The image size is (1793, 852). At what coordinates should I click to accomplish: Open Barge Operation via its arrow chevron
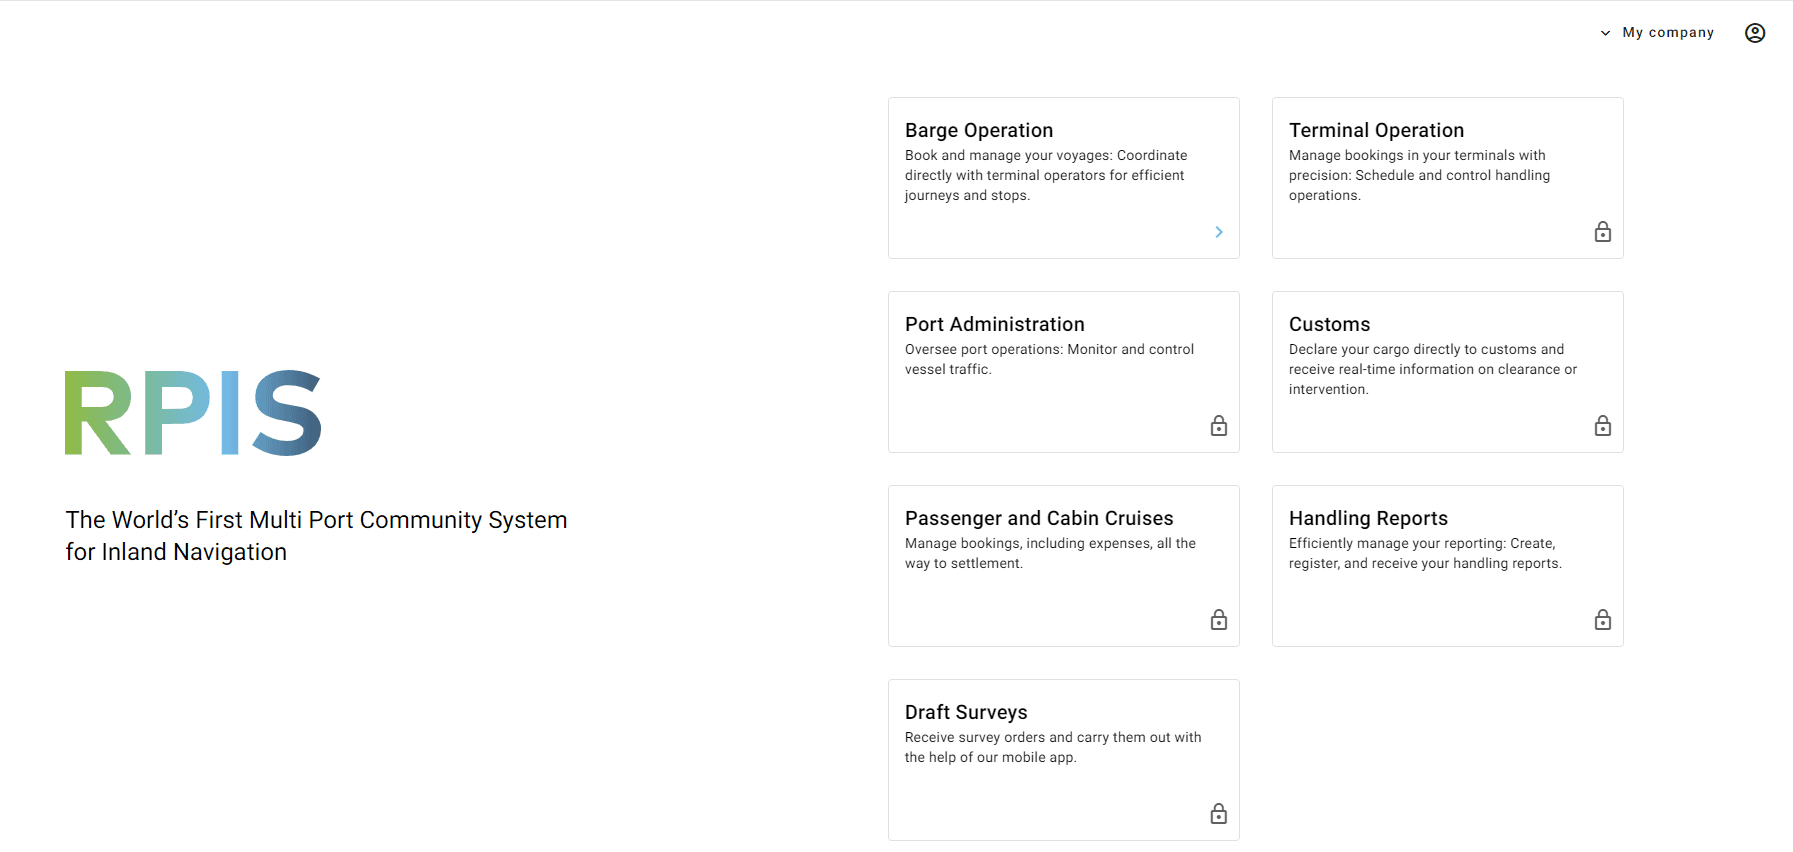1219,232
